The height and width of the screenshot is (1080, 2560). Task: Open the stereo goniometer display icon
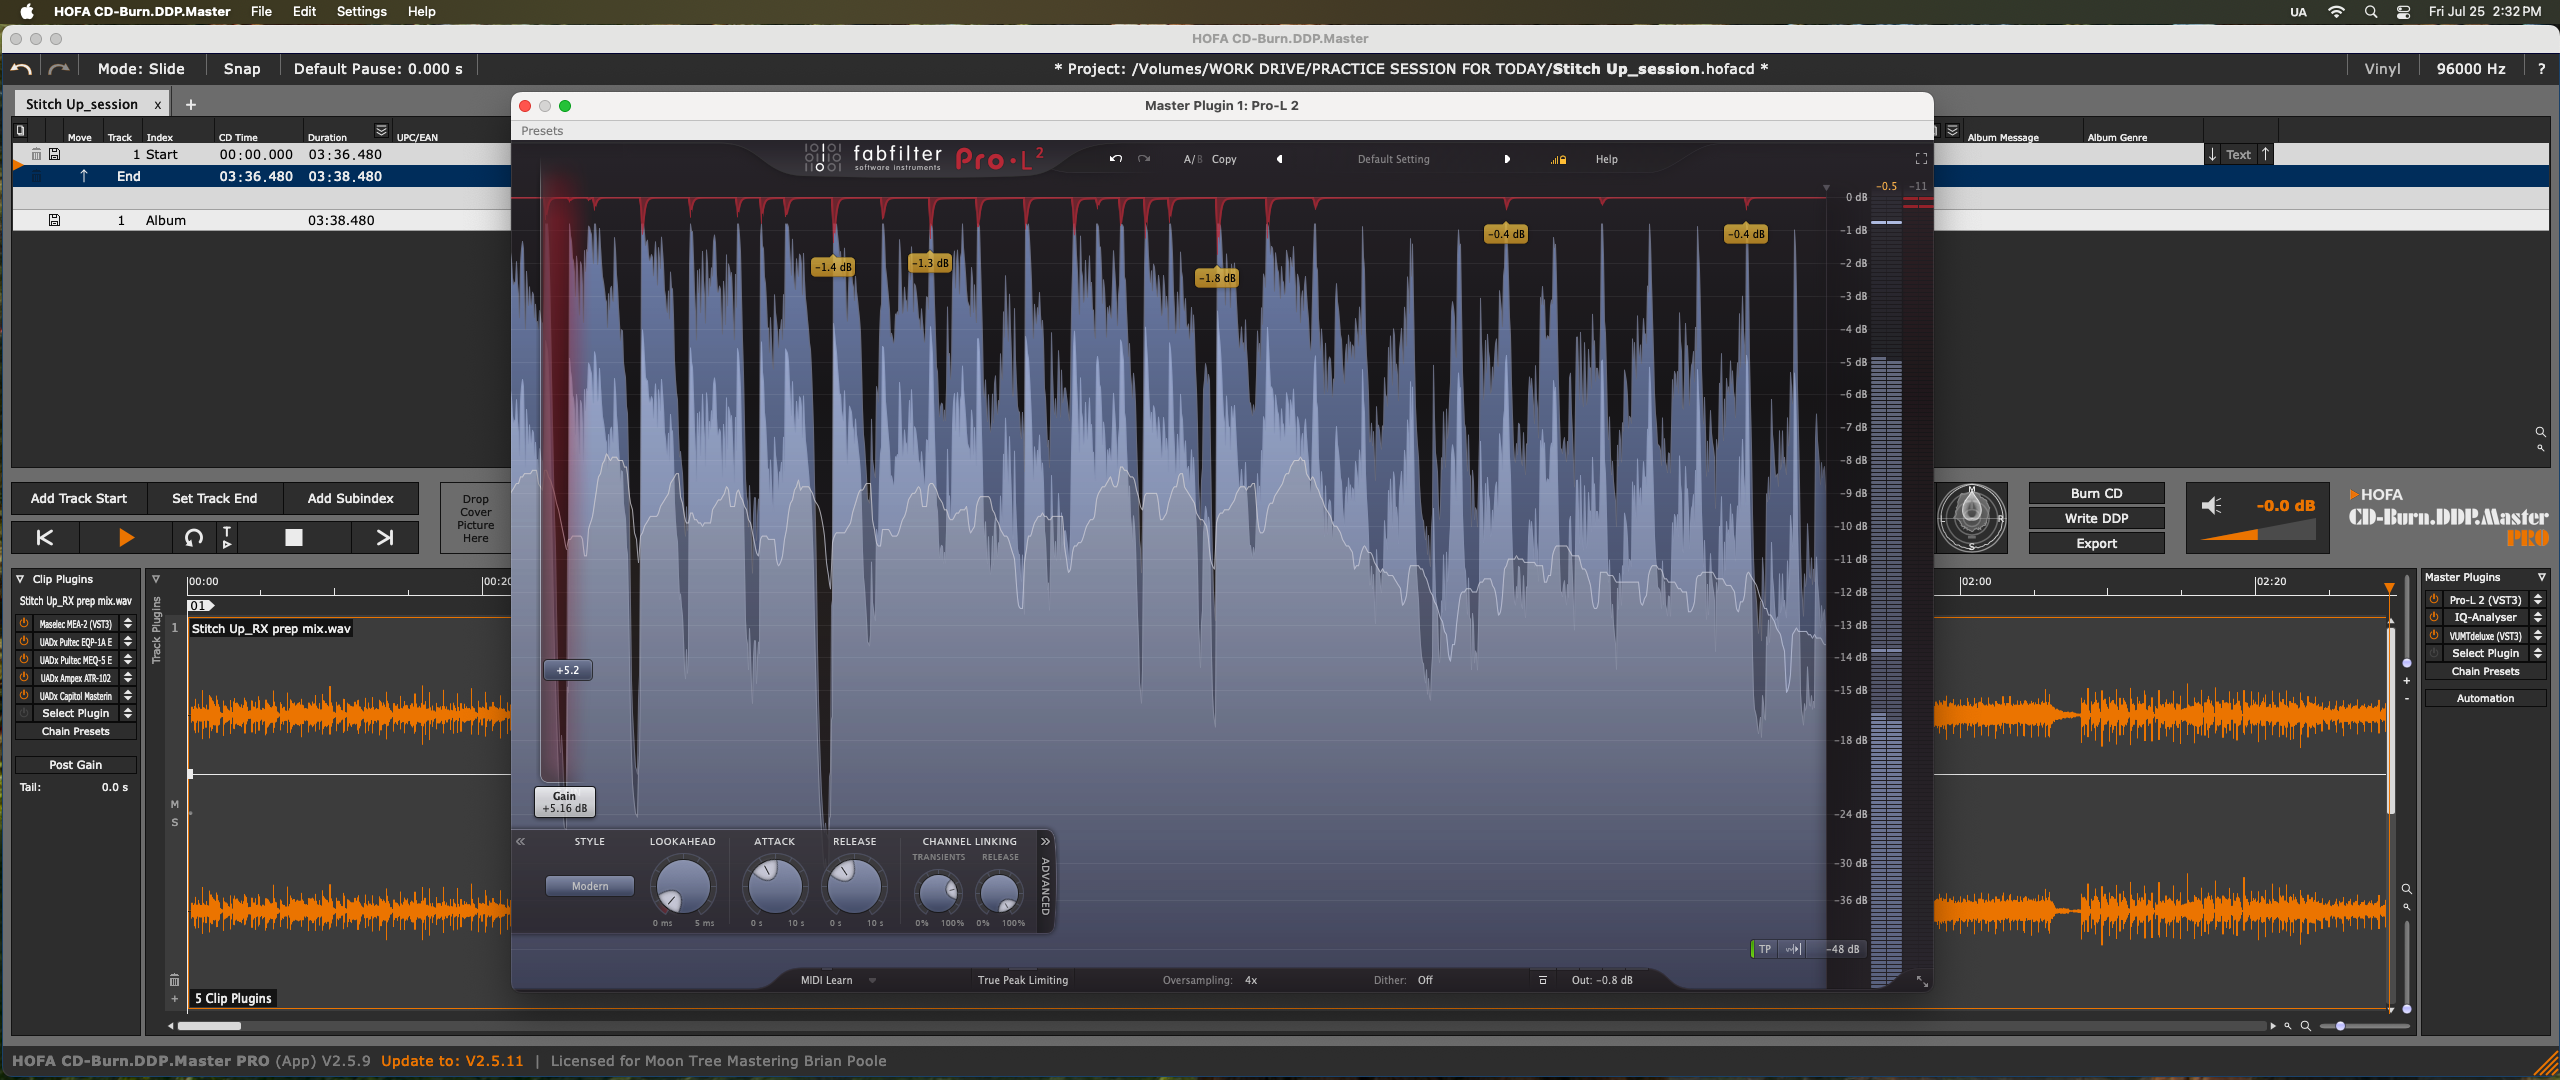click(1971, 517)
